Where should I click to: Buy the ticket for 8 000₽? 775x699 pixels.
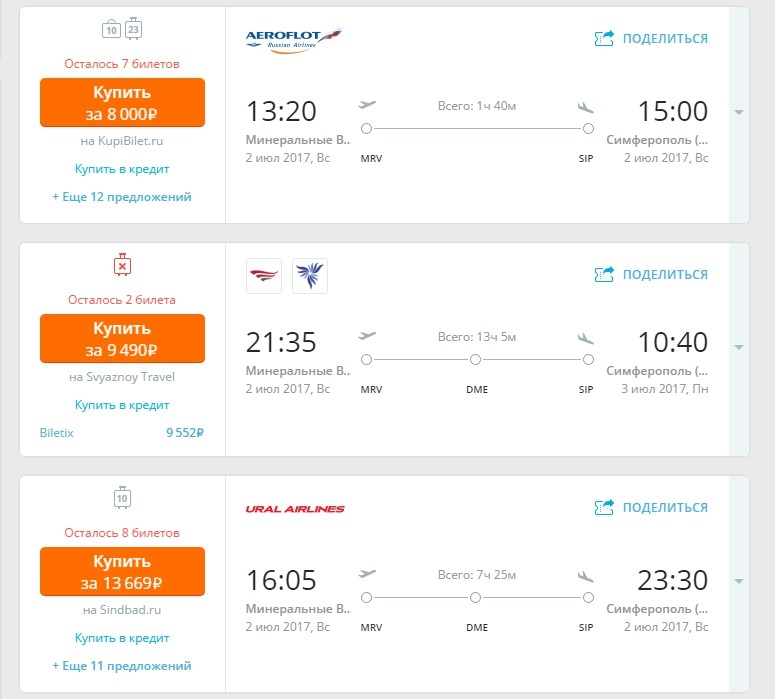pos(122,103)
